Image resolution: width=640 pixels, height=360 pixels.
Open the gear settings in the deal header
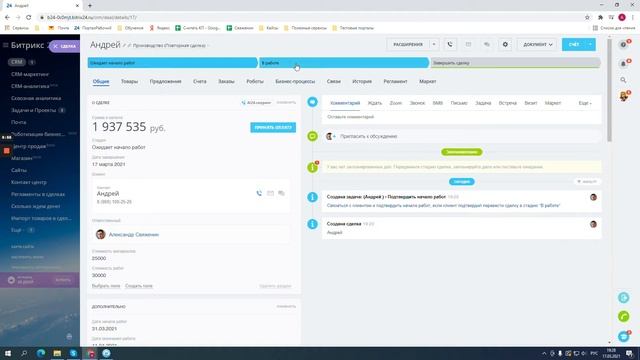point(505,44)
